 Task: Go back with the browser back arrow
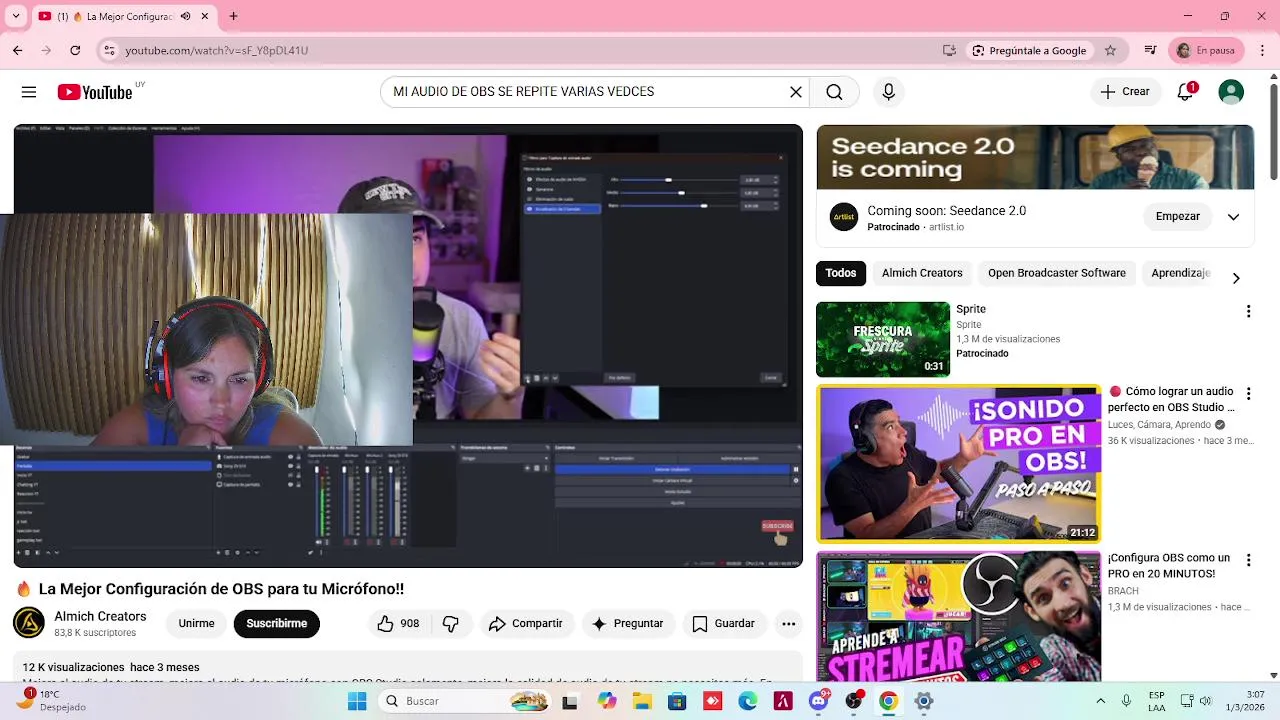[x=17, y=50]
